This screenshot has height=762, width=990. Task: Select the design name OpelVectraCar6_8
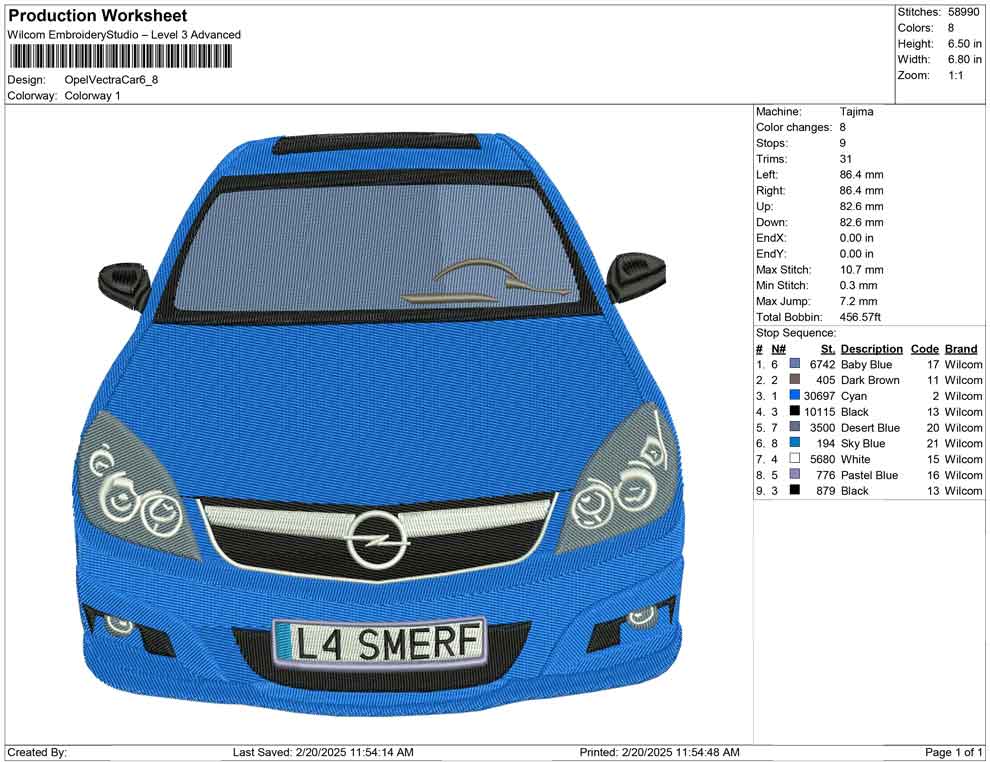tap(113, 81)
